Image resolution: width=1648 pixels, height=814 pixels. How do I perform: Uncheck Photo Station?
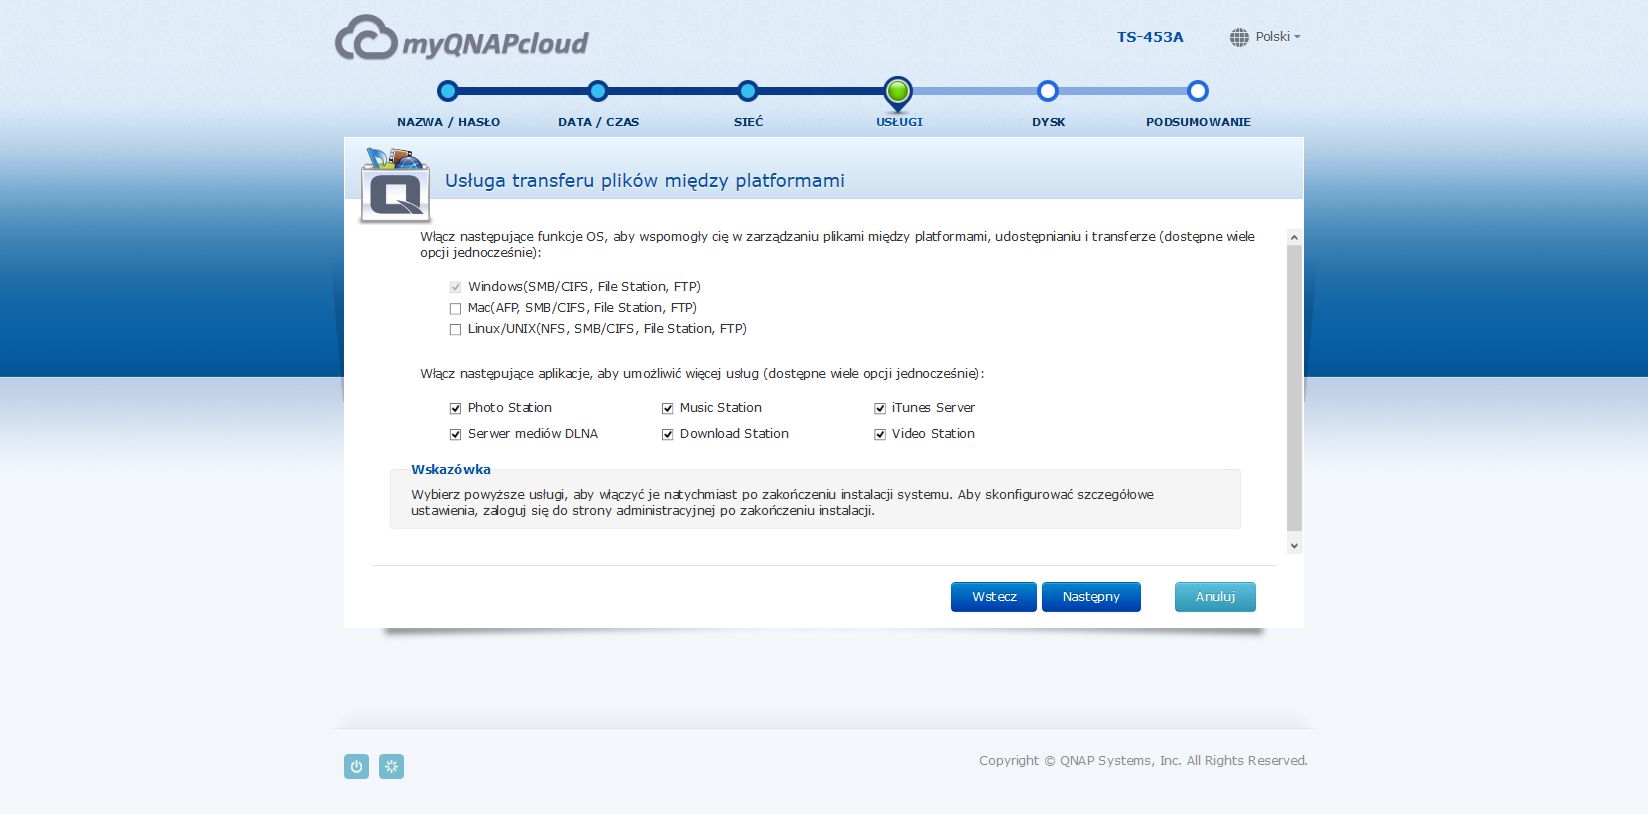click(455, 408)
